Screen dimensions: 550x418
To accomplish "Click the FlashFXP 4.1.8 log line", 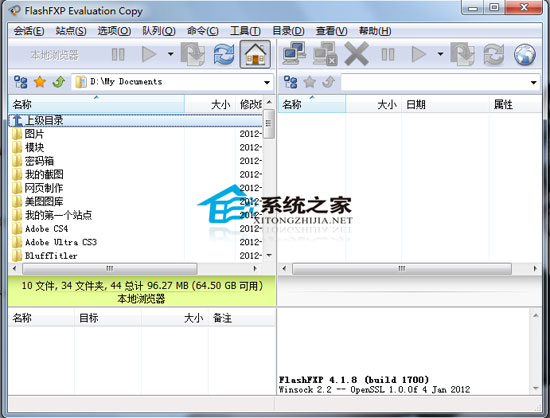I will [x=354, y=380].
